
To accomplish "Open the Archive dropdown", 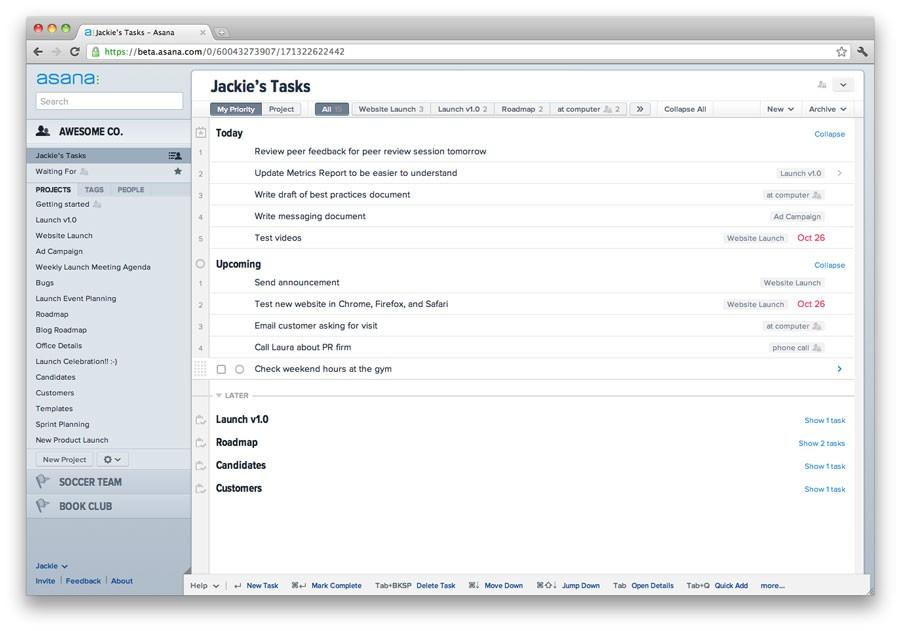I will [x=827, y=109].
